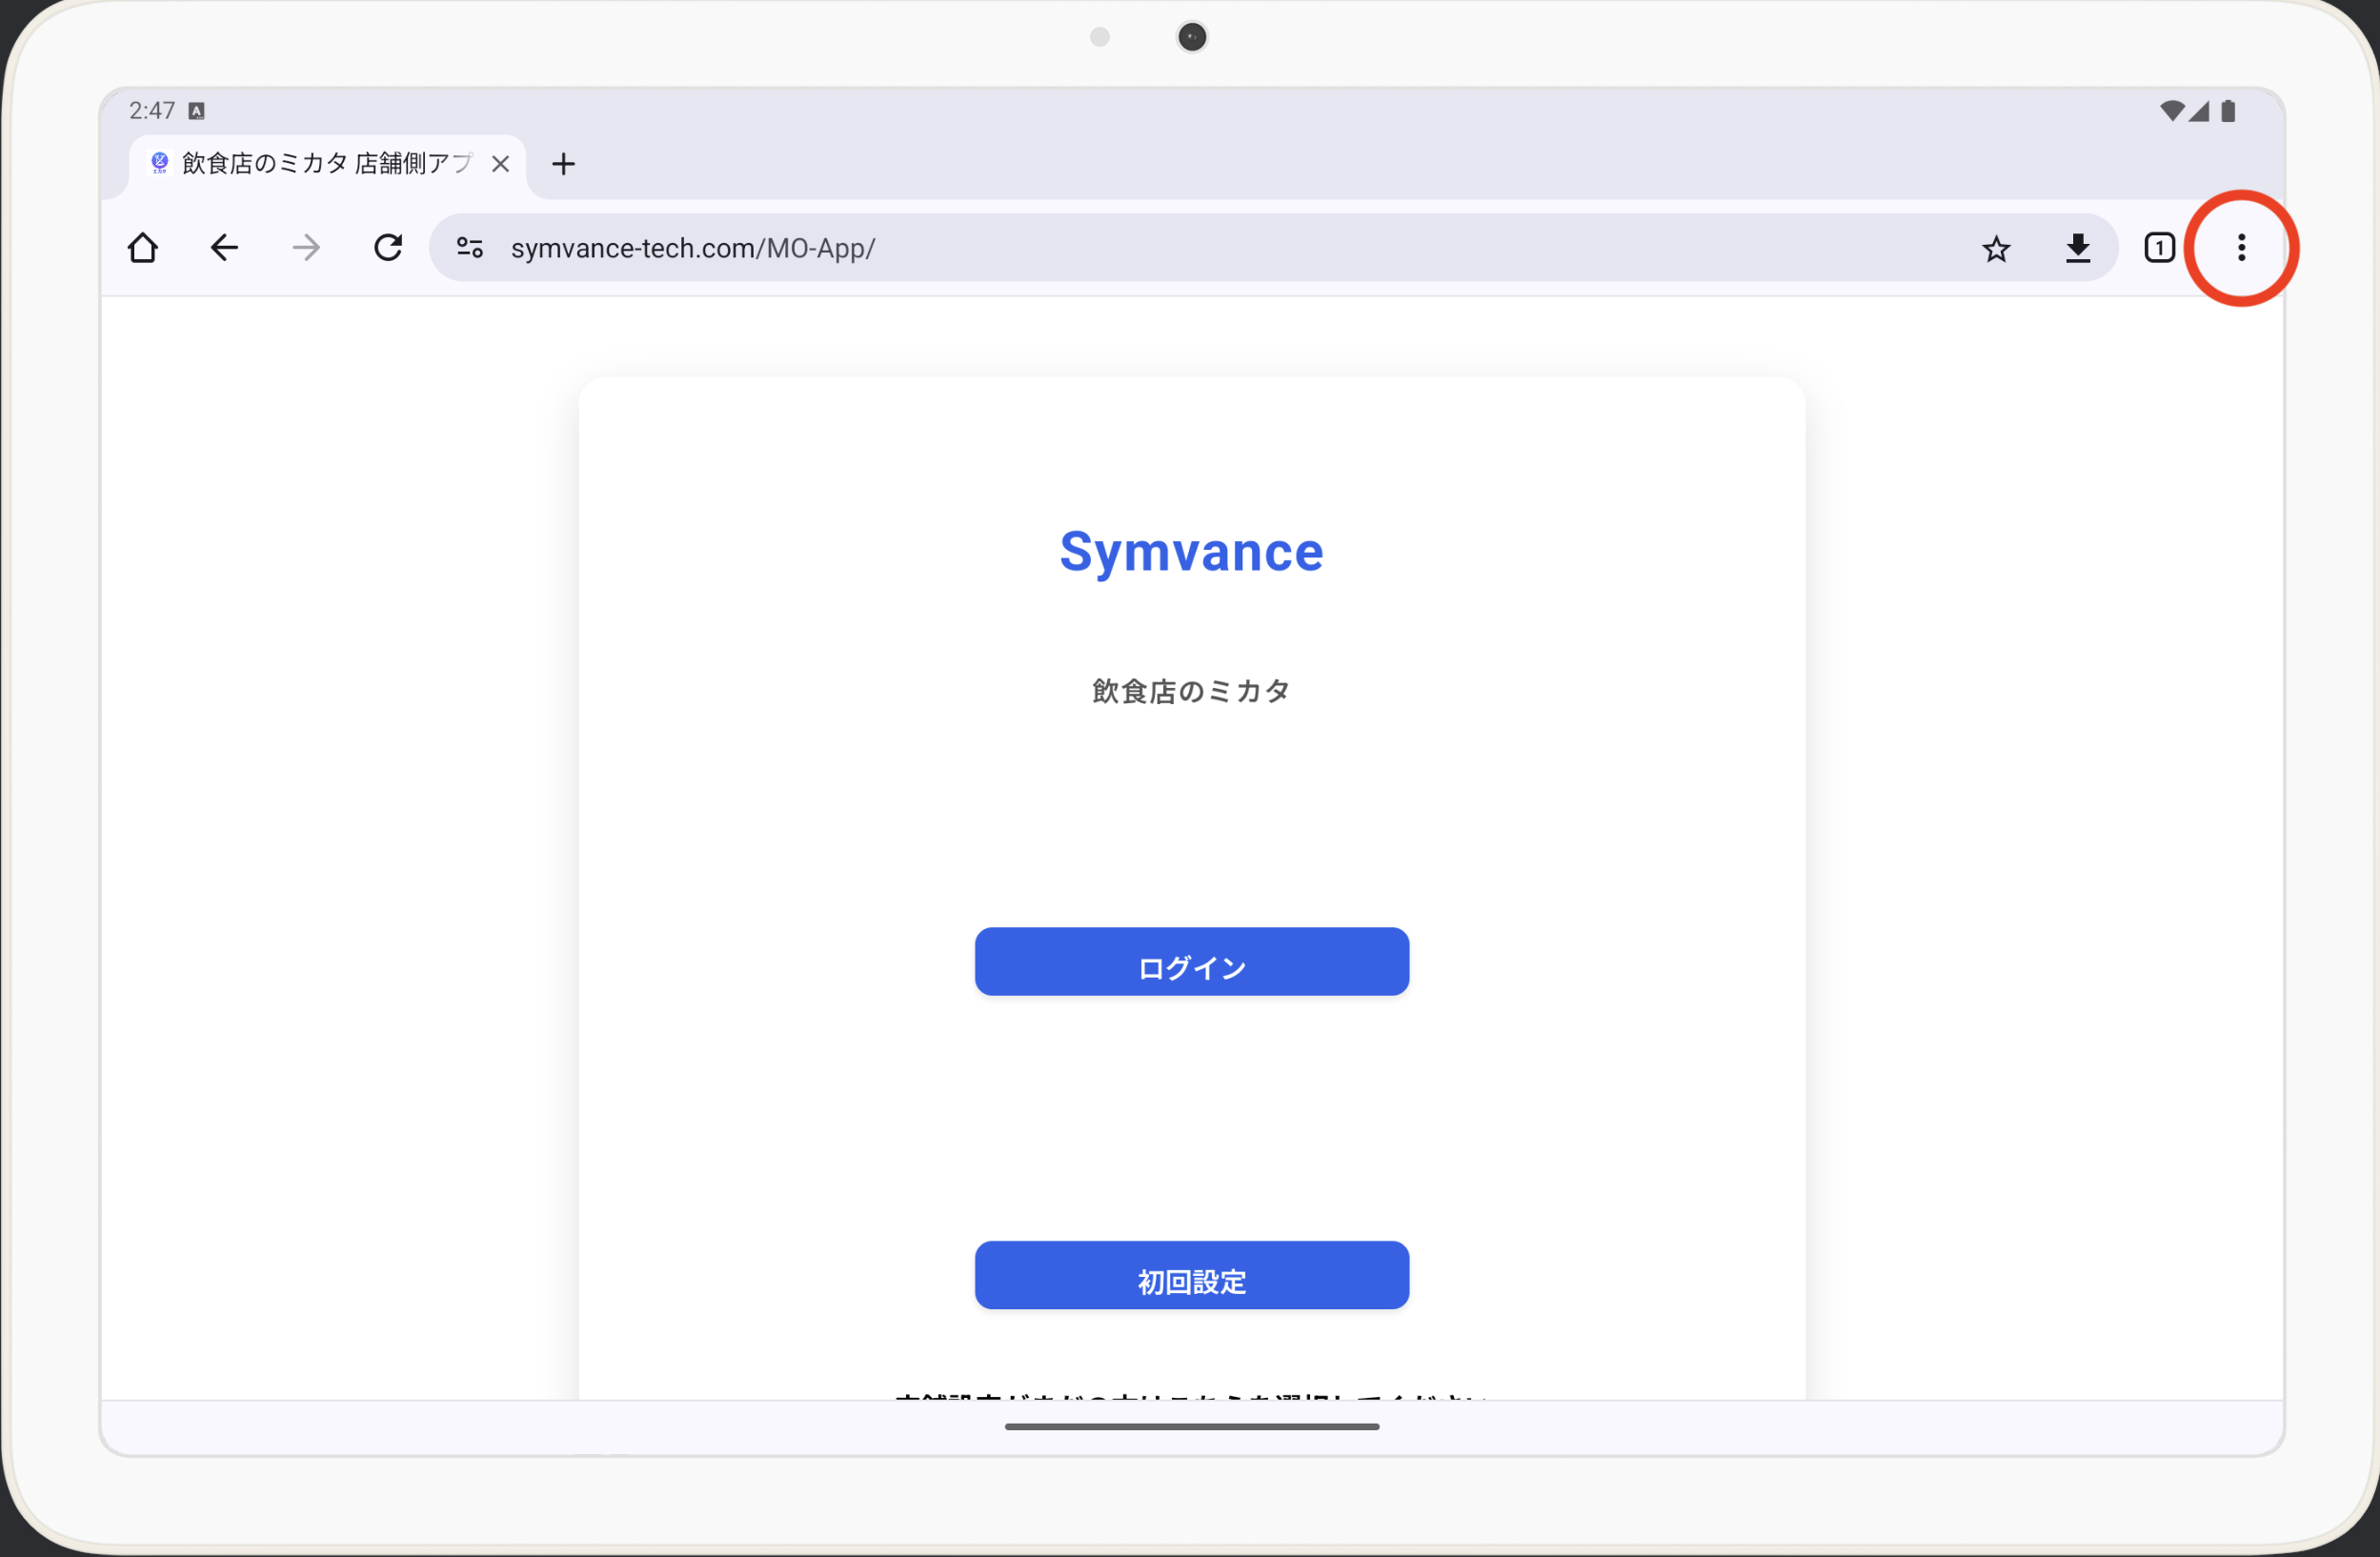The image size is (2380, 1557).
Task: Tap the cellular signal status icon
Action: click(2198, 111)
